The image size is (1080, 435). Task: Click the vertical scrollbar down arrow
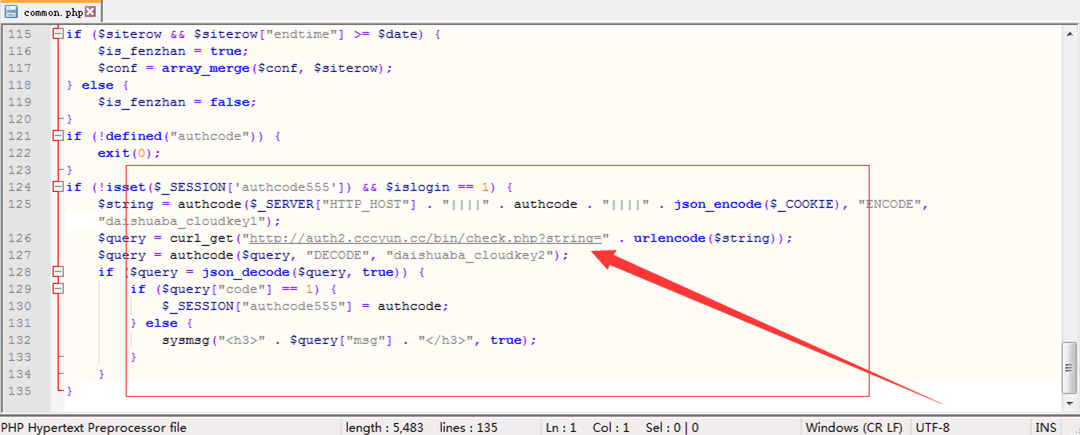(x=1070, y=401)
